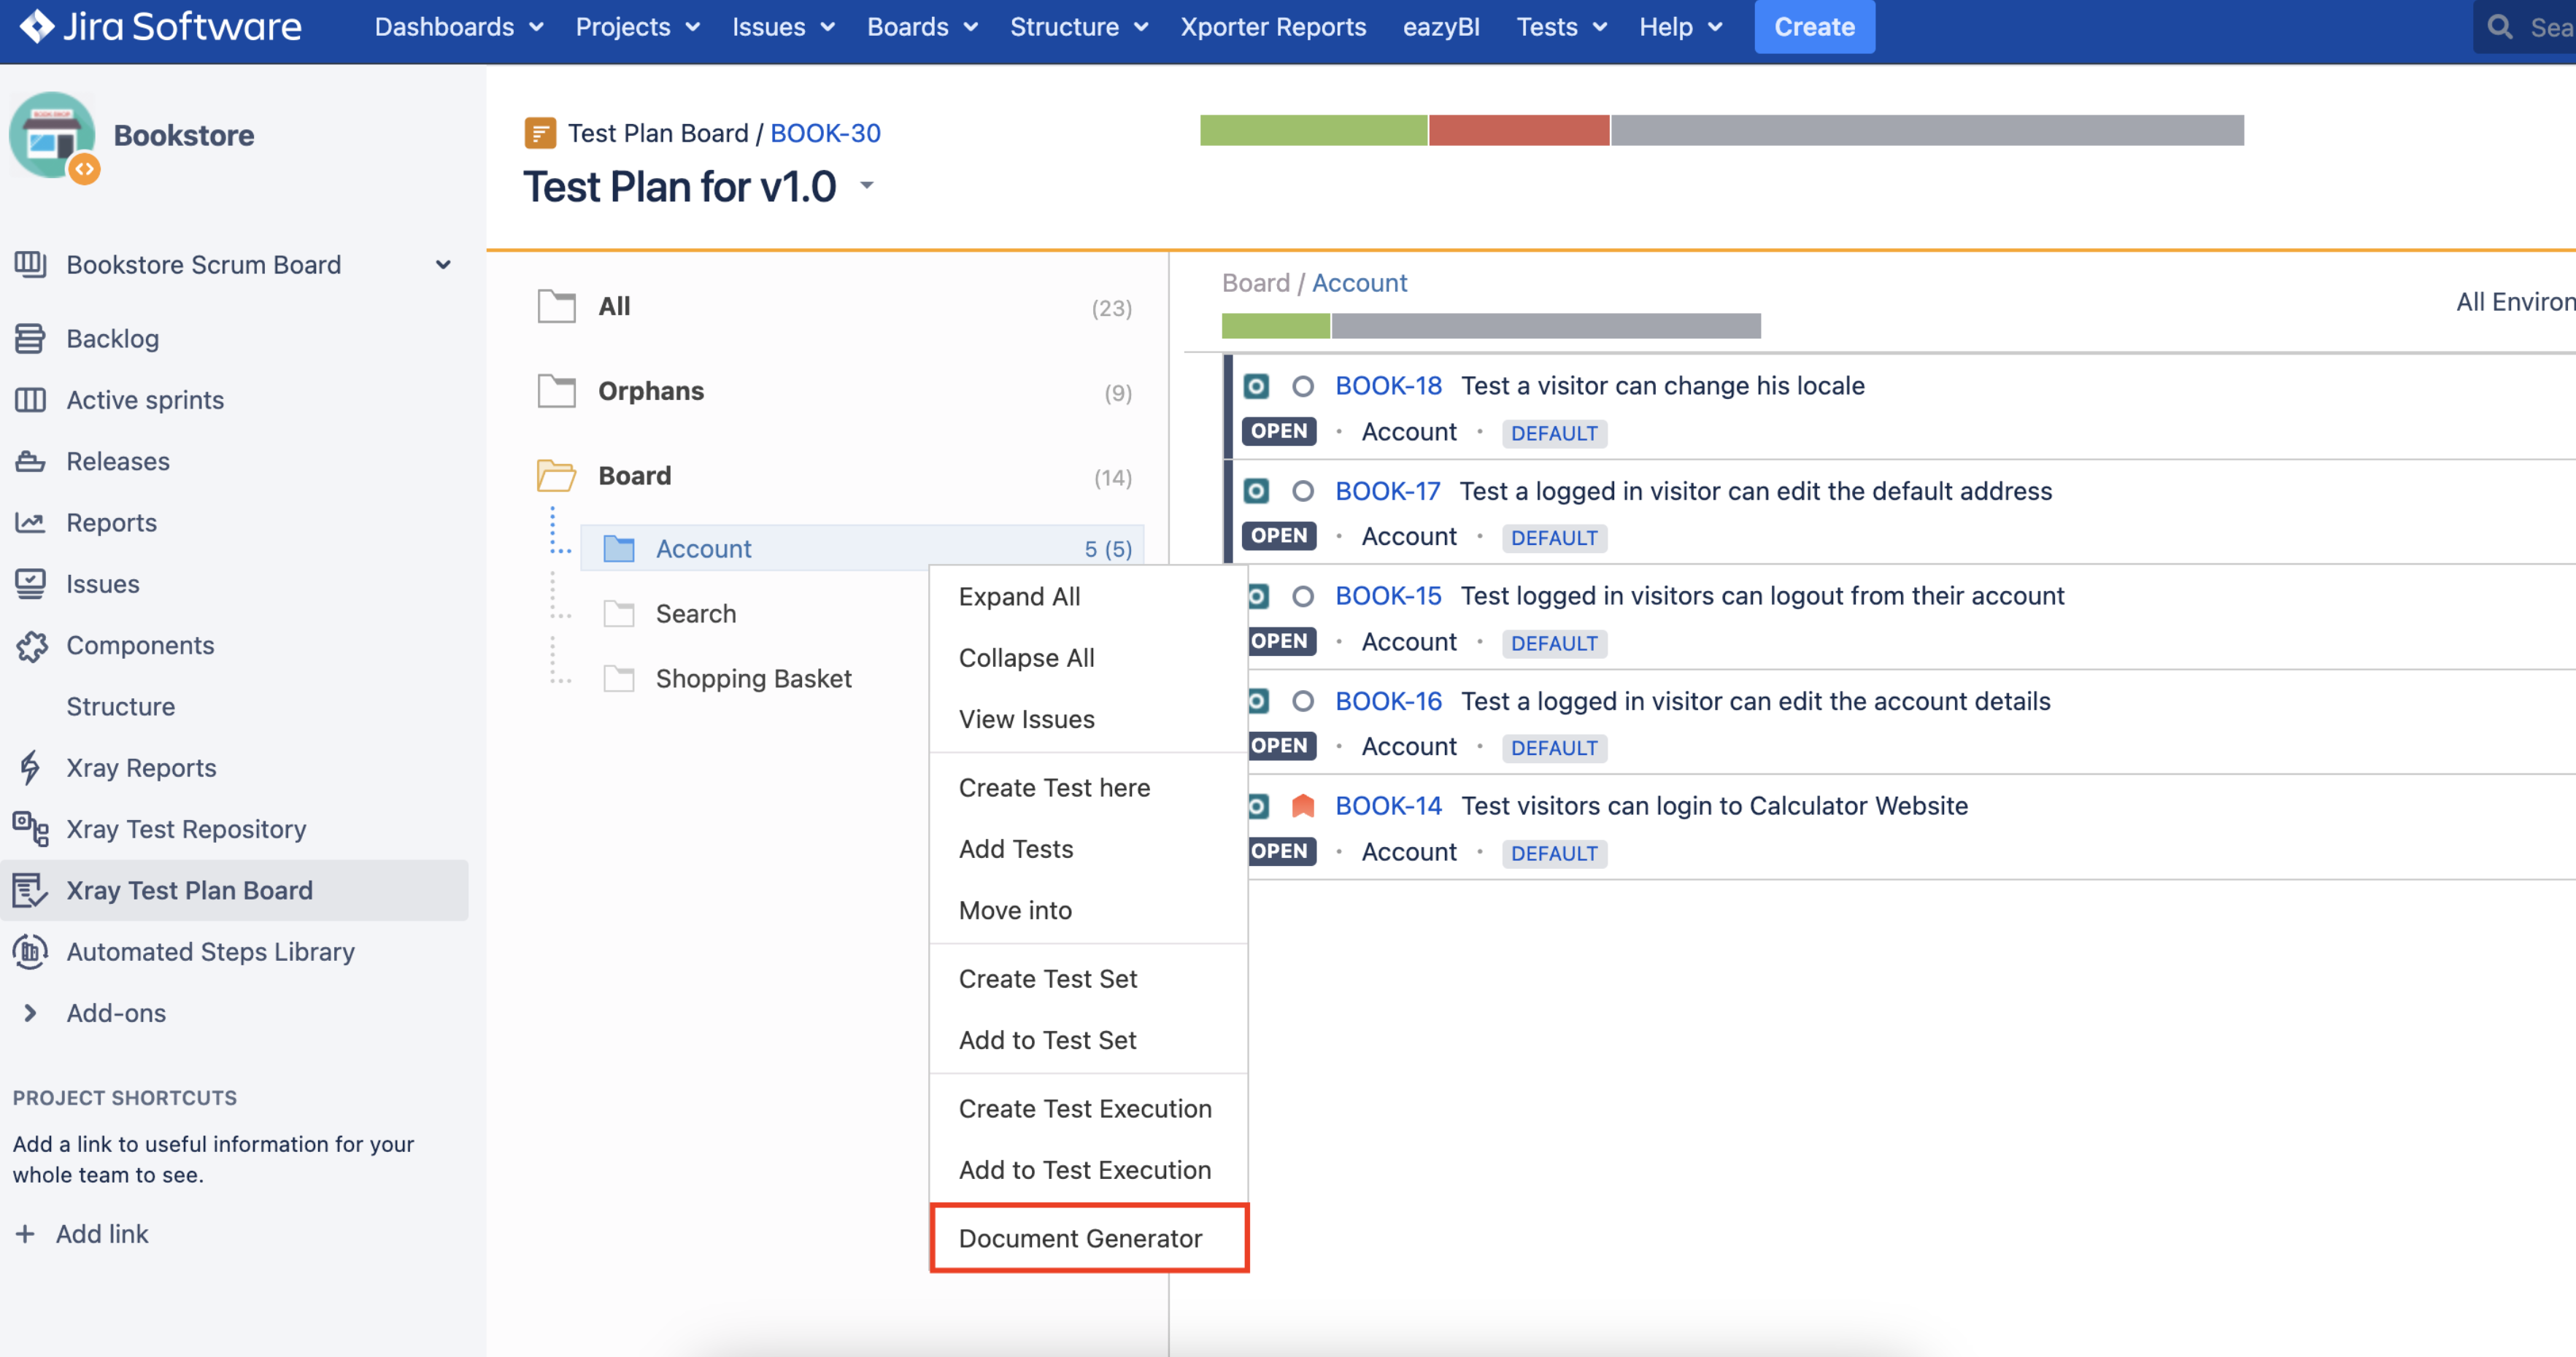Choose Document Generator menu entry
2576x1357 pixels.
[x=1088, y=1238]
